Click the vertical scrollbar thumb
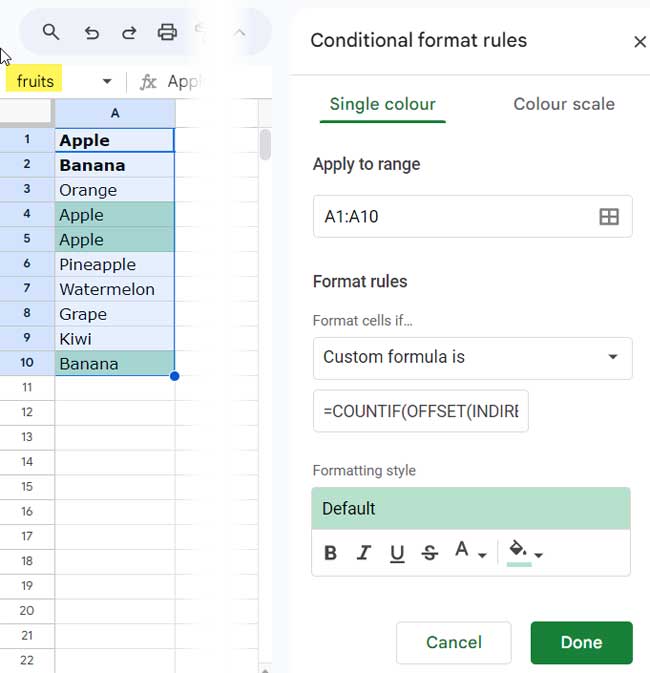 coord(265,145)
